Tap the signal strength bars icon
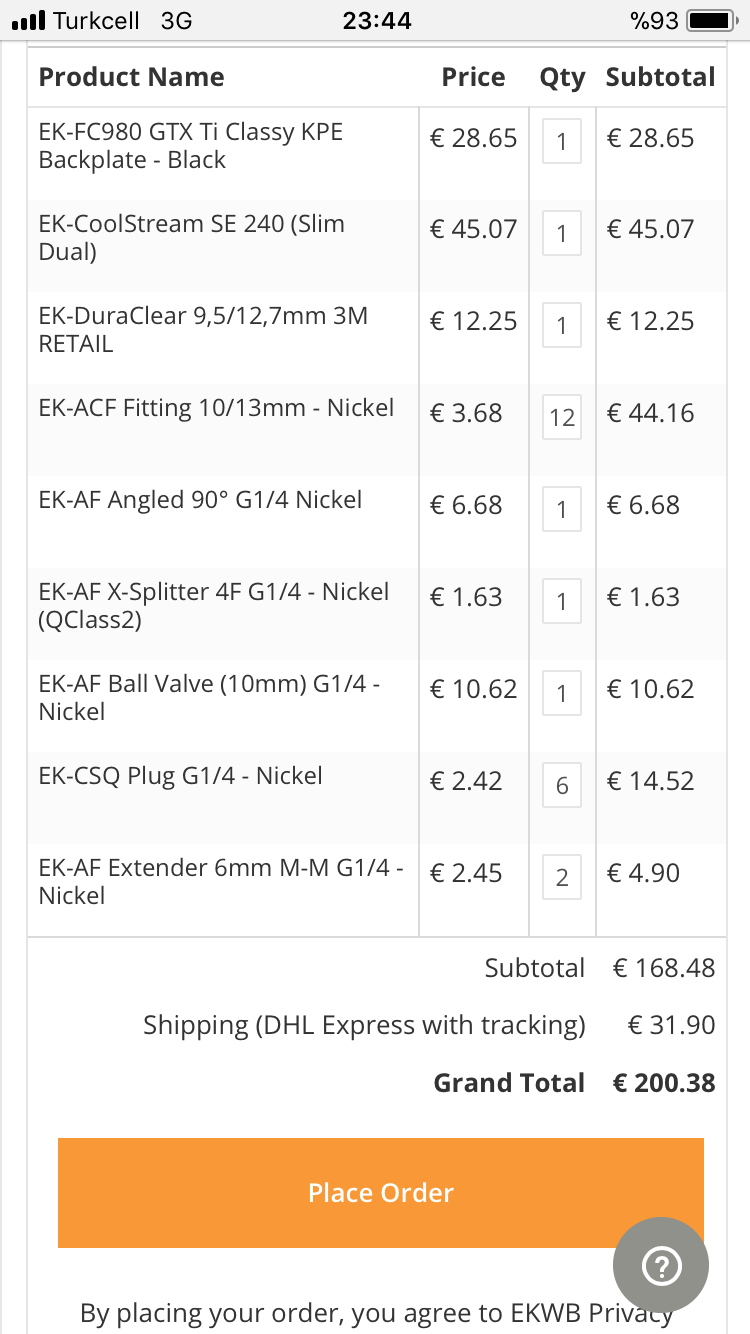 tap(28, 20)
